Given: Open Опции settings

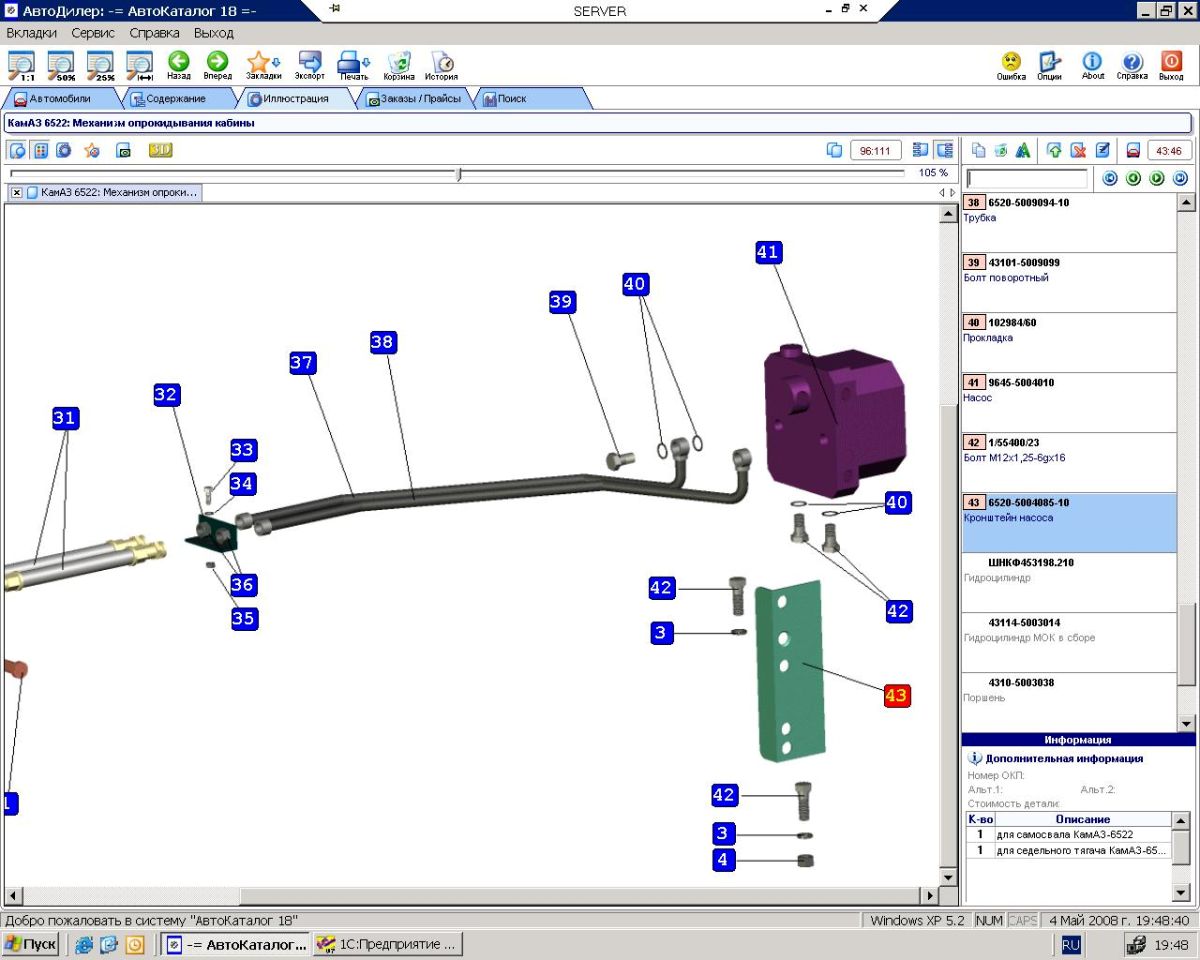Looking at the screenshot, I should (1049, 65).
